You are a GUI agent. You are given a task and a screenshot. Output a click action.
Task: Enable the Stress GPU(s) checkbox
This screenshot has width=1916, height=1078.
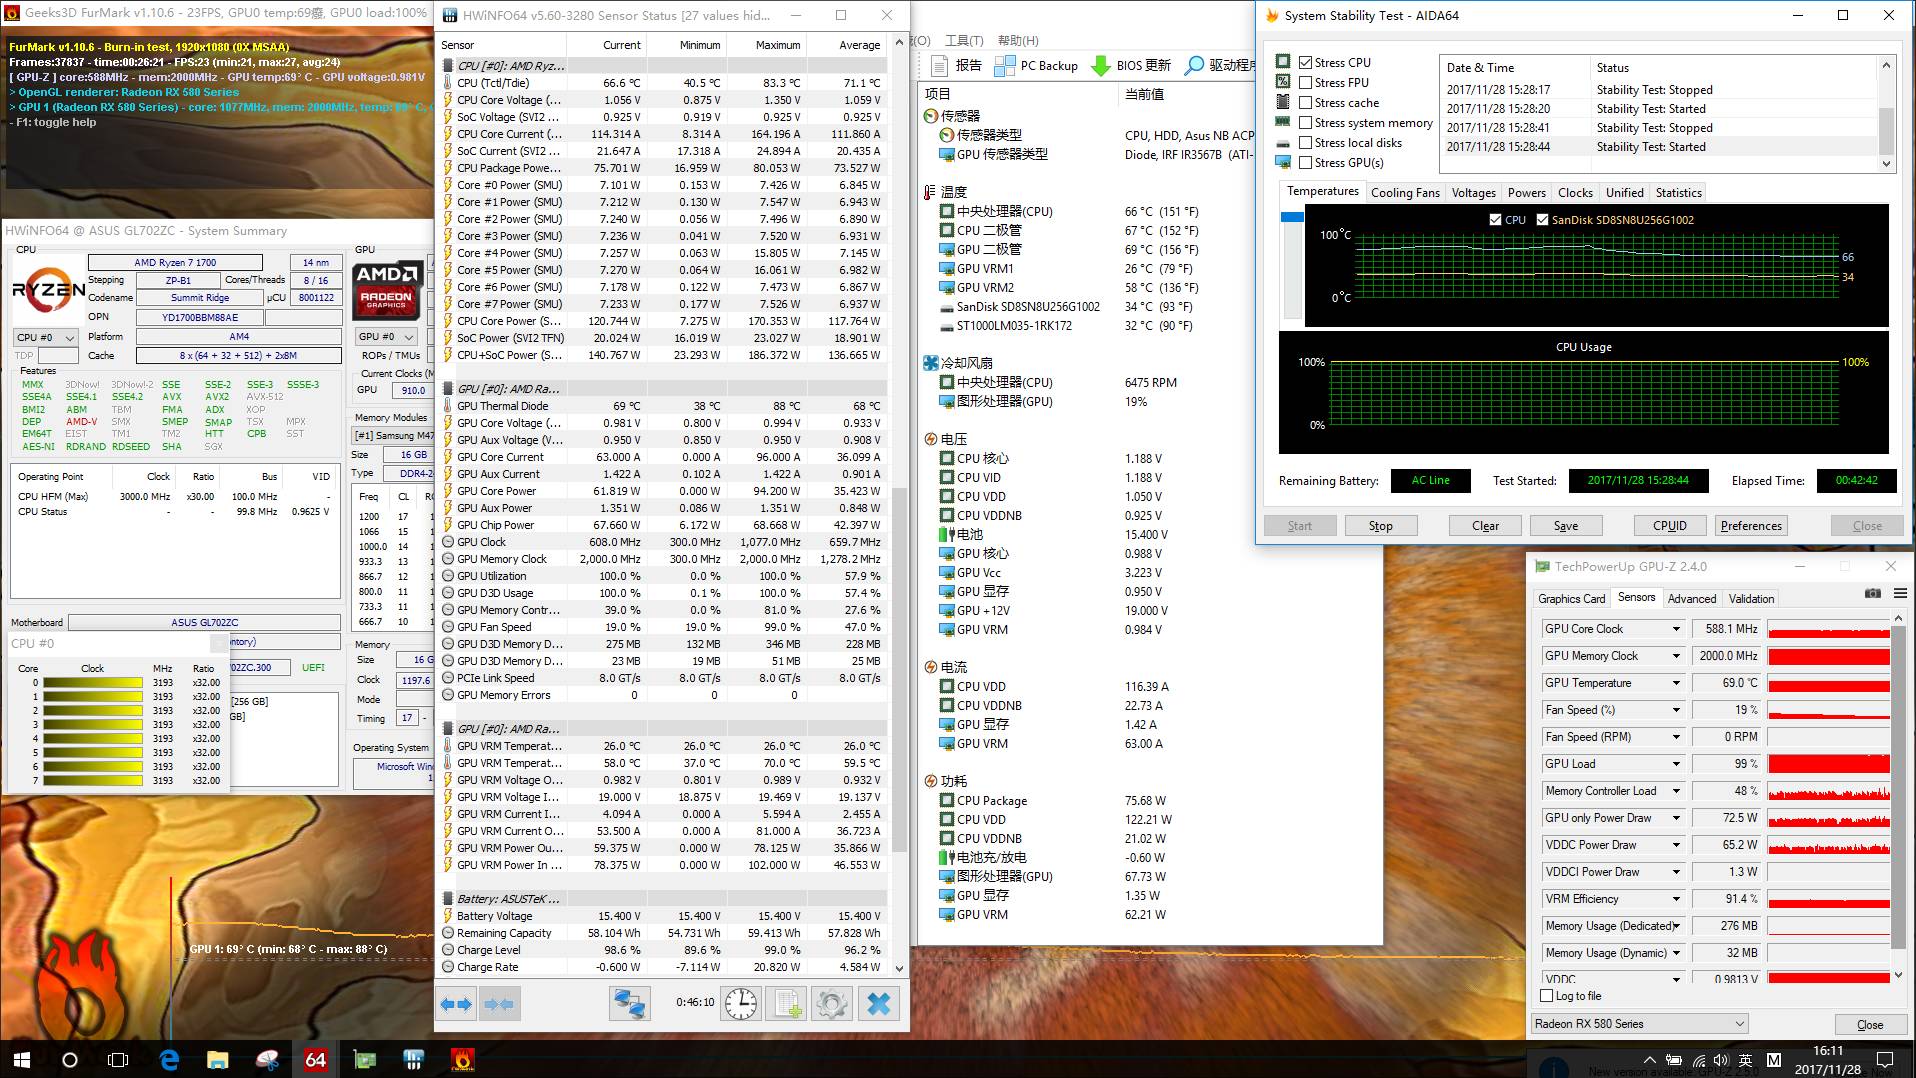(x=1305, y=162)
